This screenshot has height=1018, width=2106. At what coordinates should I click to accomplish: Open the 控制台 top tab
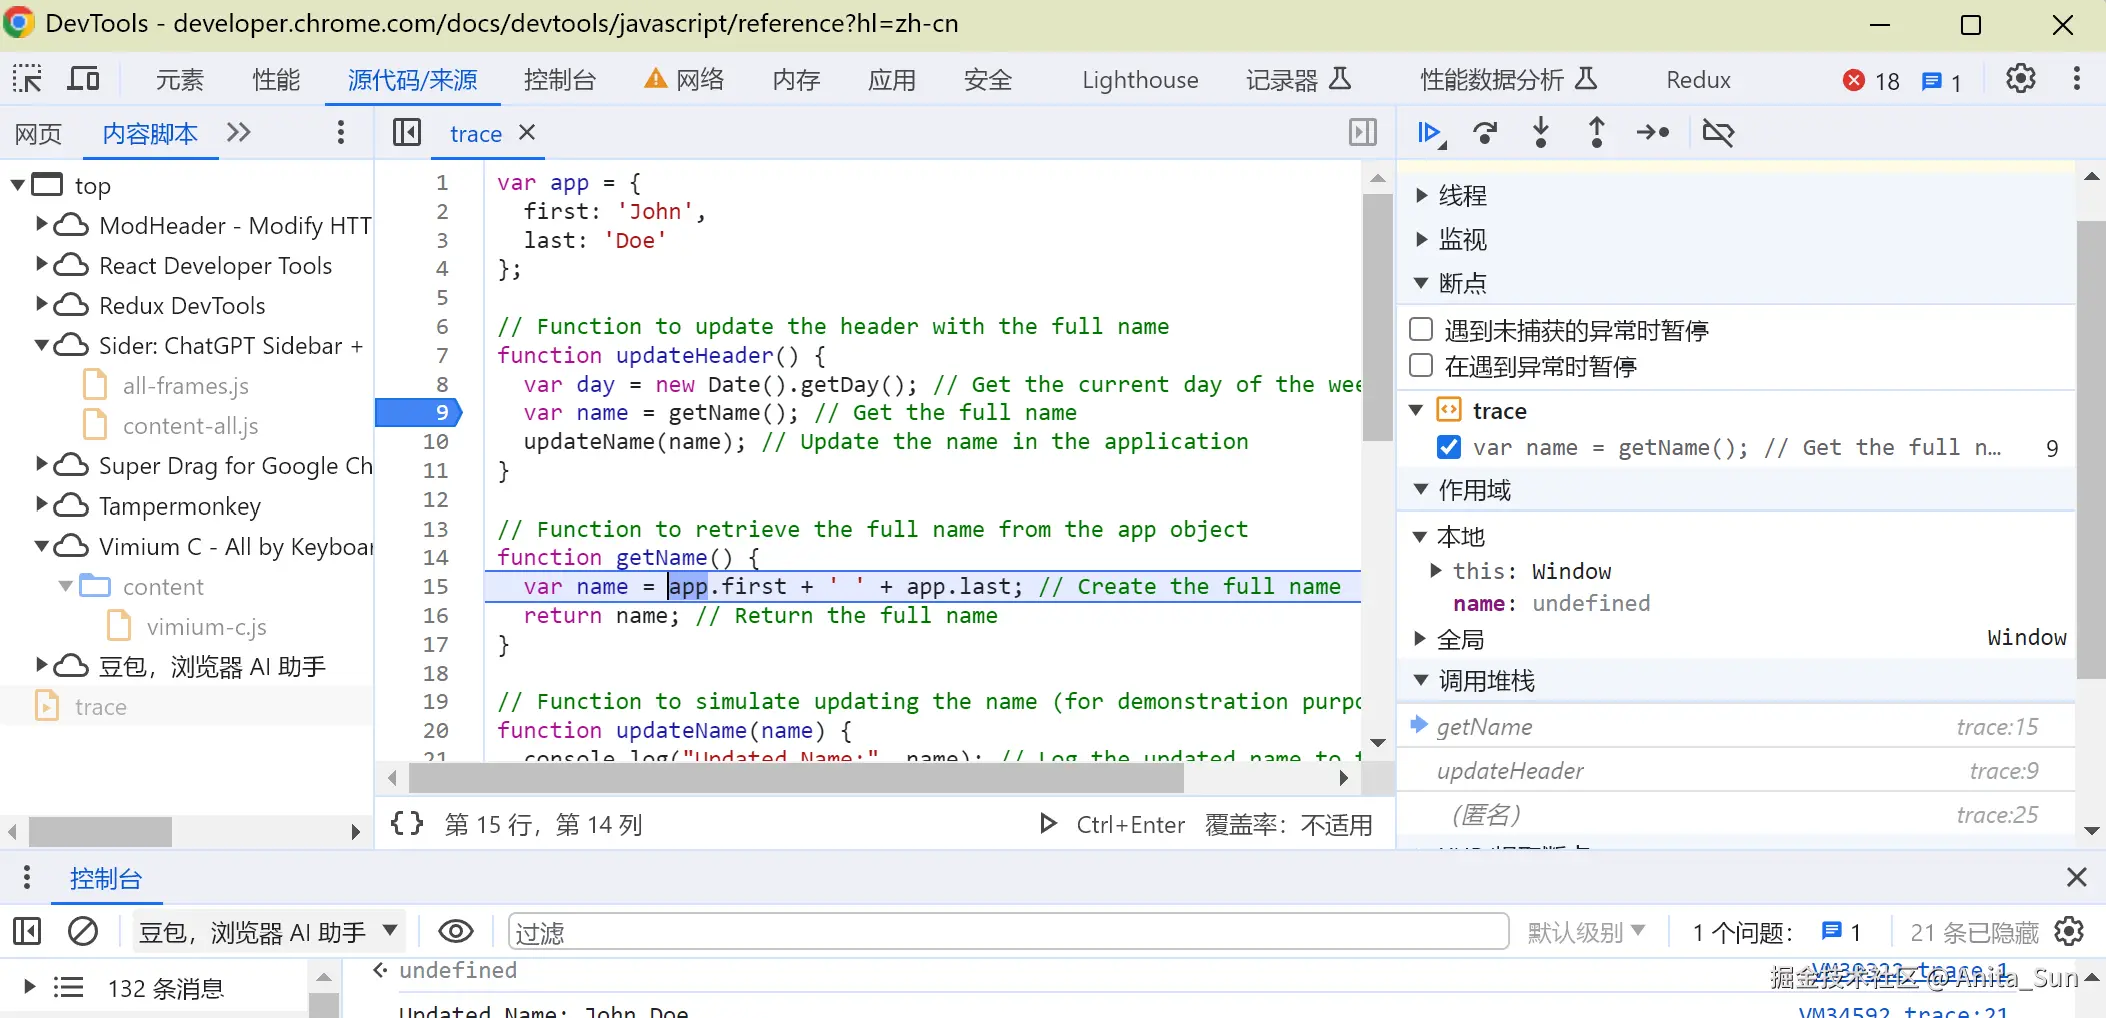click(560, 80)
